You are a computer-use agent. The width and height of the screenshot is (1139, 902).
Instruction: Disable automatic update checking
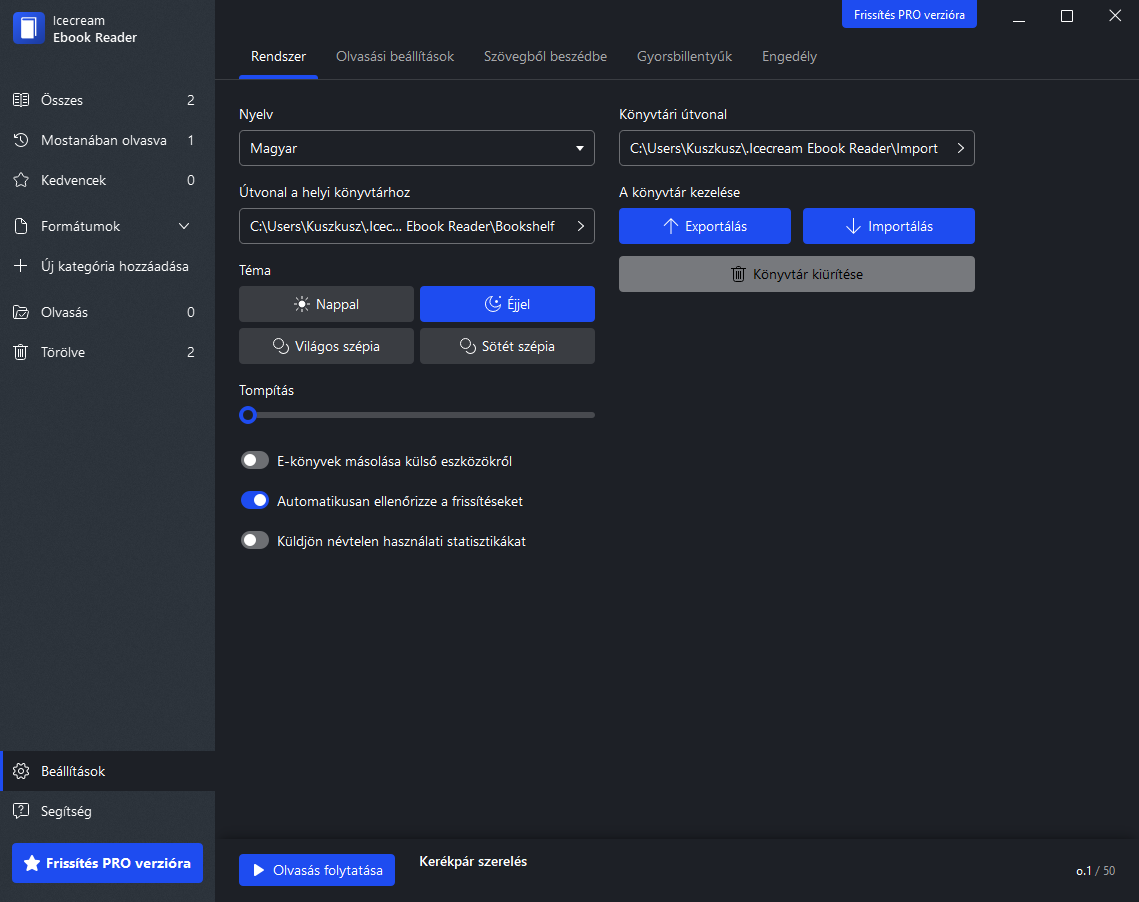(255, 500)
